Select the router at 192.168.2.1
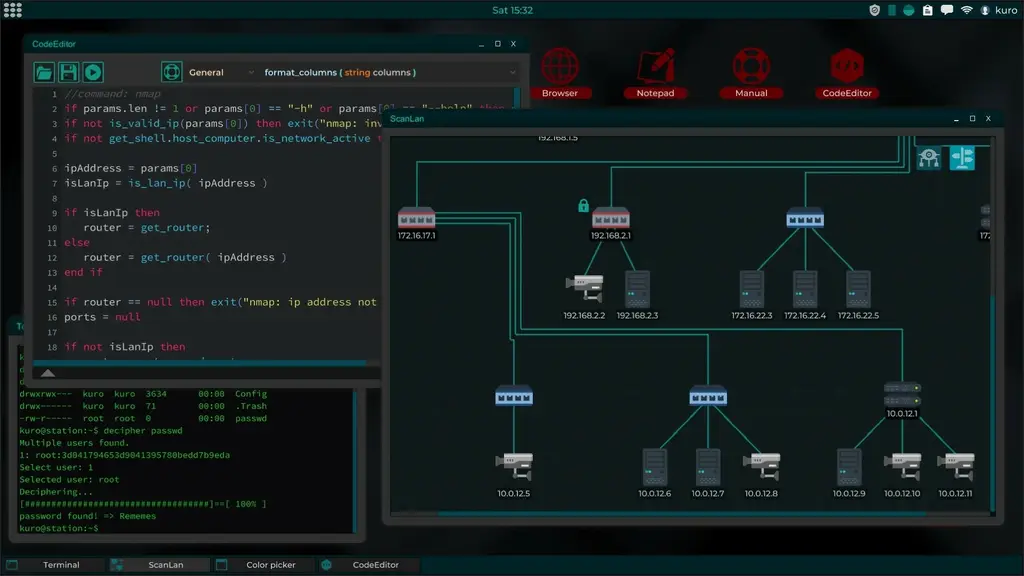The image size is (1024, 576). pos(610,218)
